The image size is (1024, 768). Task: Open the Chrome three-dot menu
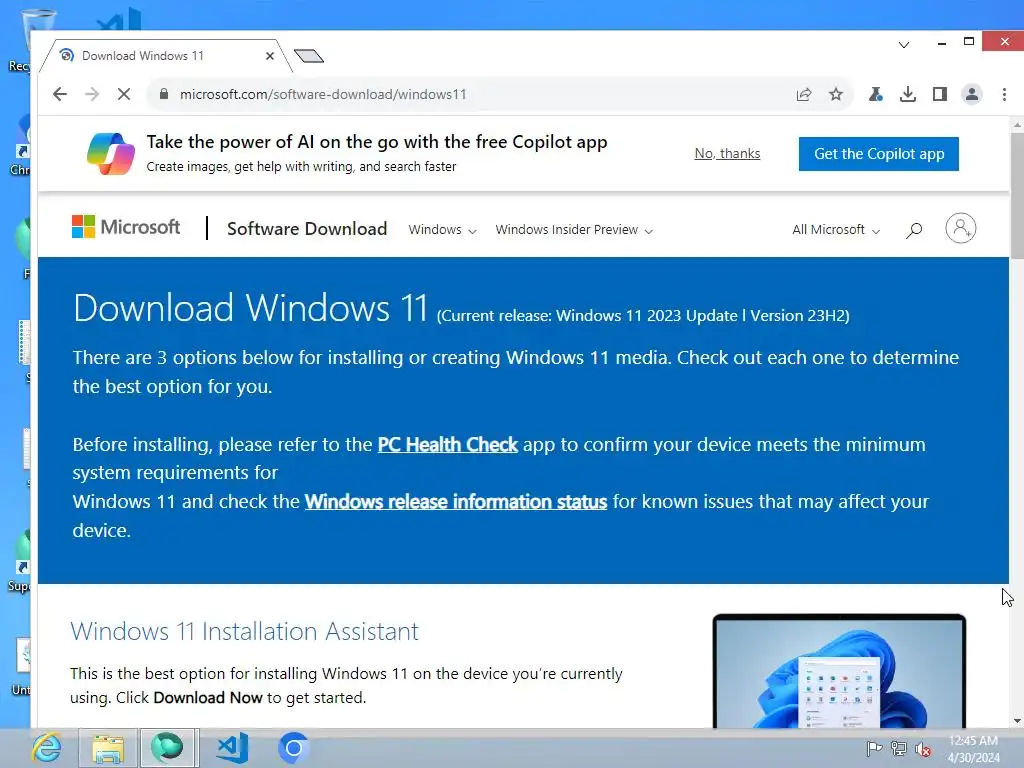[x=1004, y=94]
